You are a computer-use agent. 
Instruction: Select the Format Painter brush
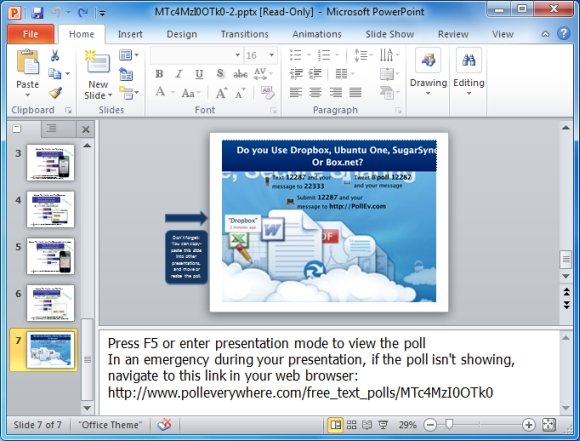55,92
